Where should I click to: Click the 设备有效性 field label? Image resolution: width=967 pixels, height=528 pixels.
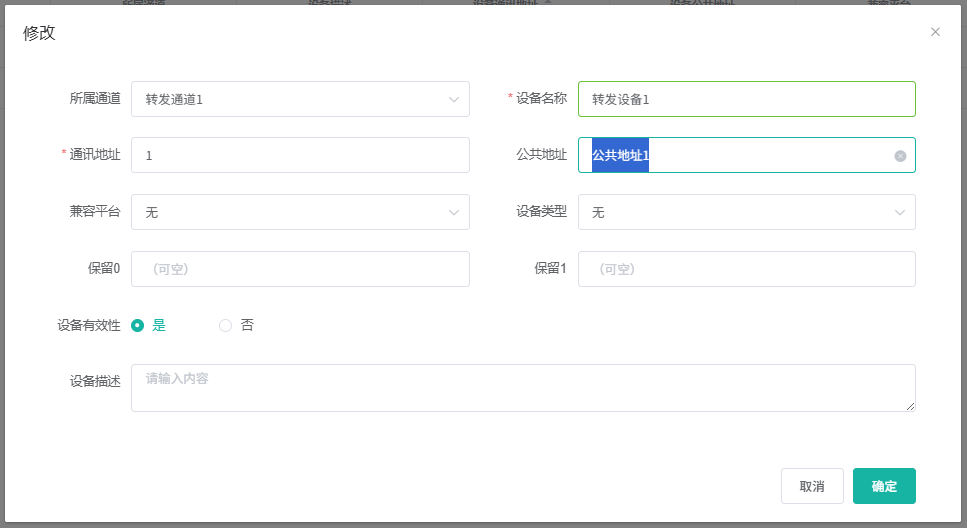[89, 325]
